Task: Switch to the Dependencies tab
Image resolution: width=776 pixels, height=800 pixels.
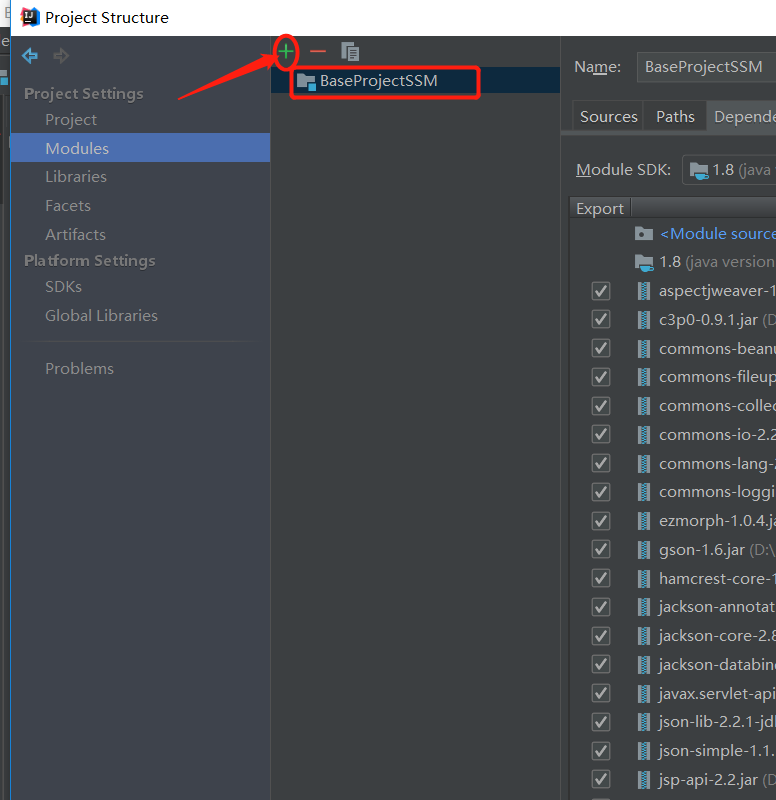Action: 742,117
